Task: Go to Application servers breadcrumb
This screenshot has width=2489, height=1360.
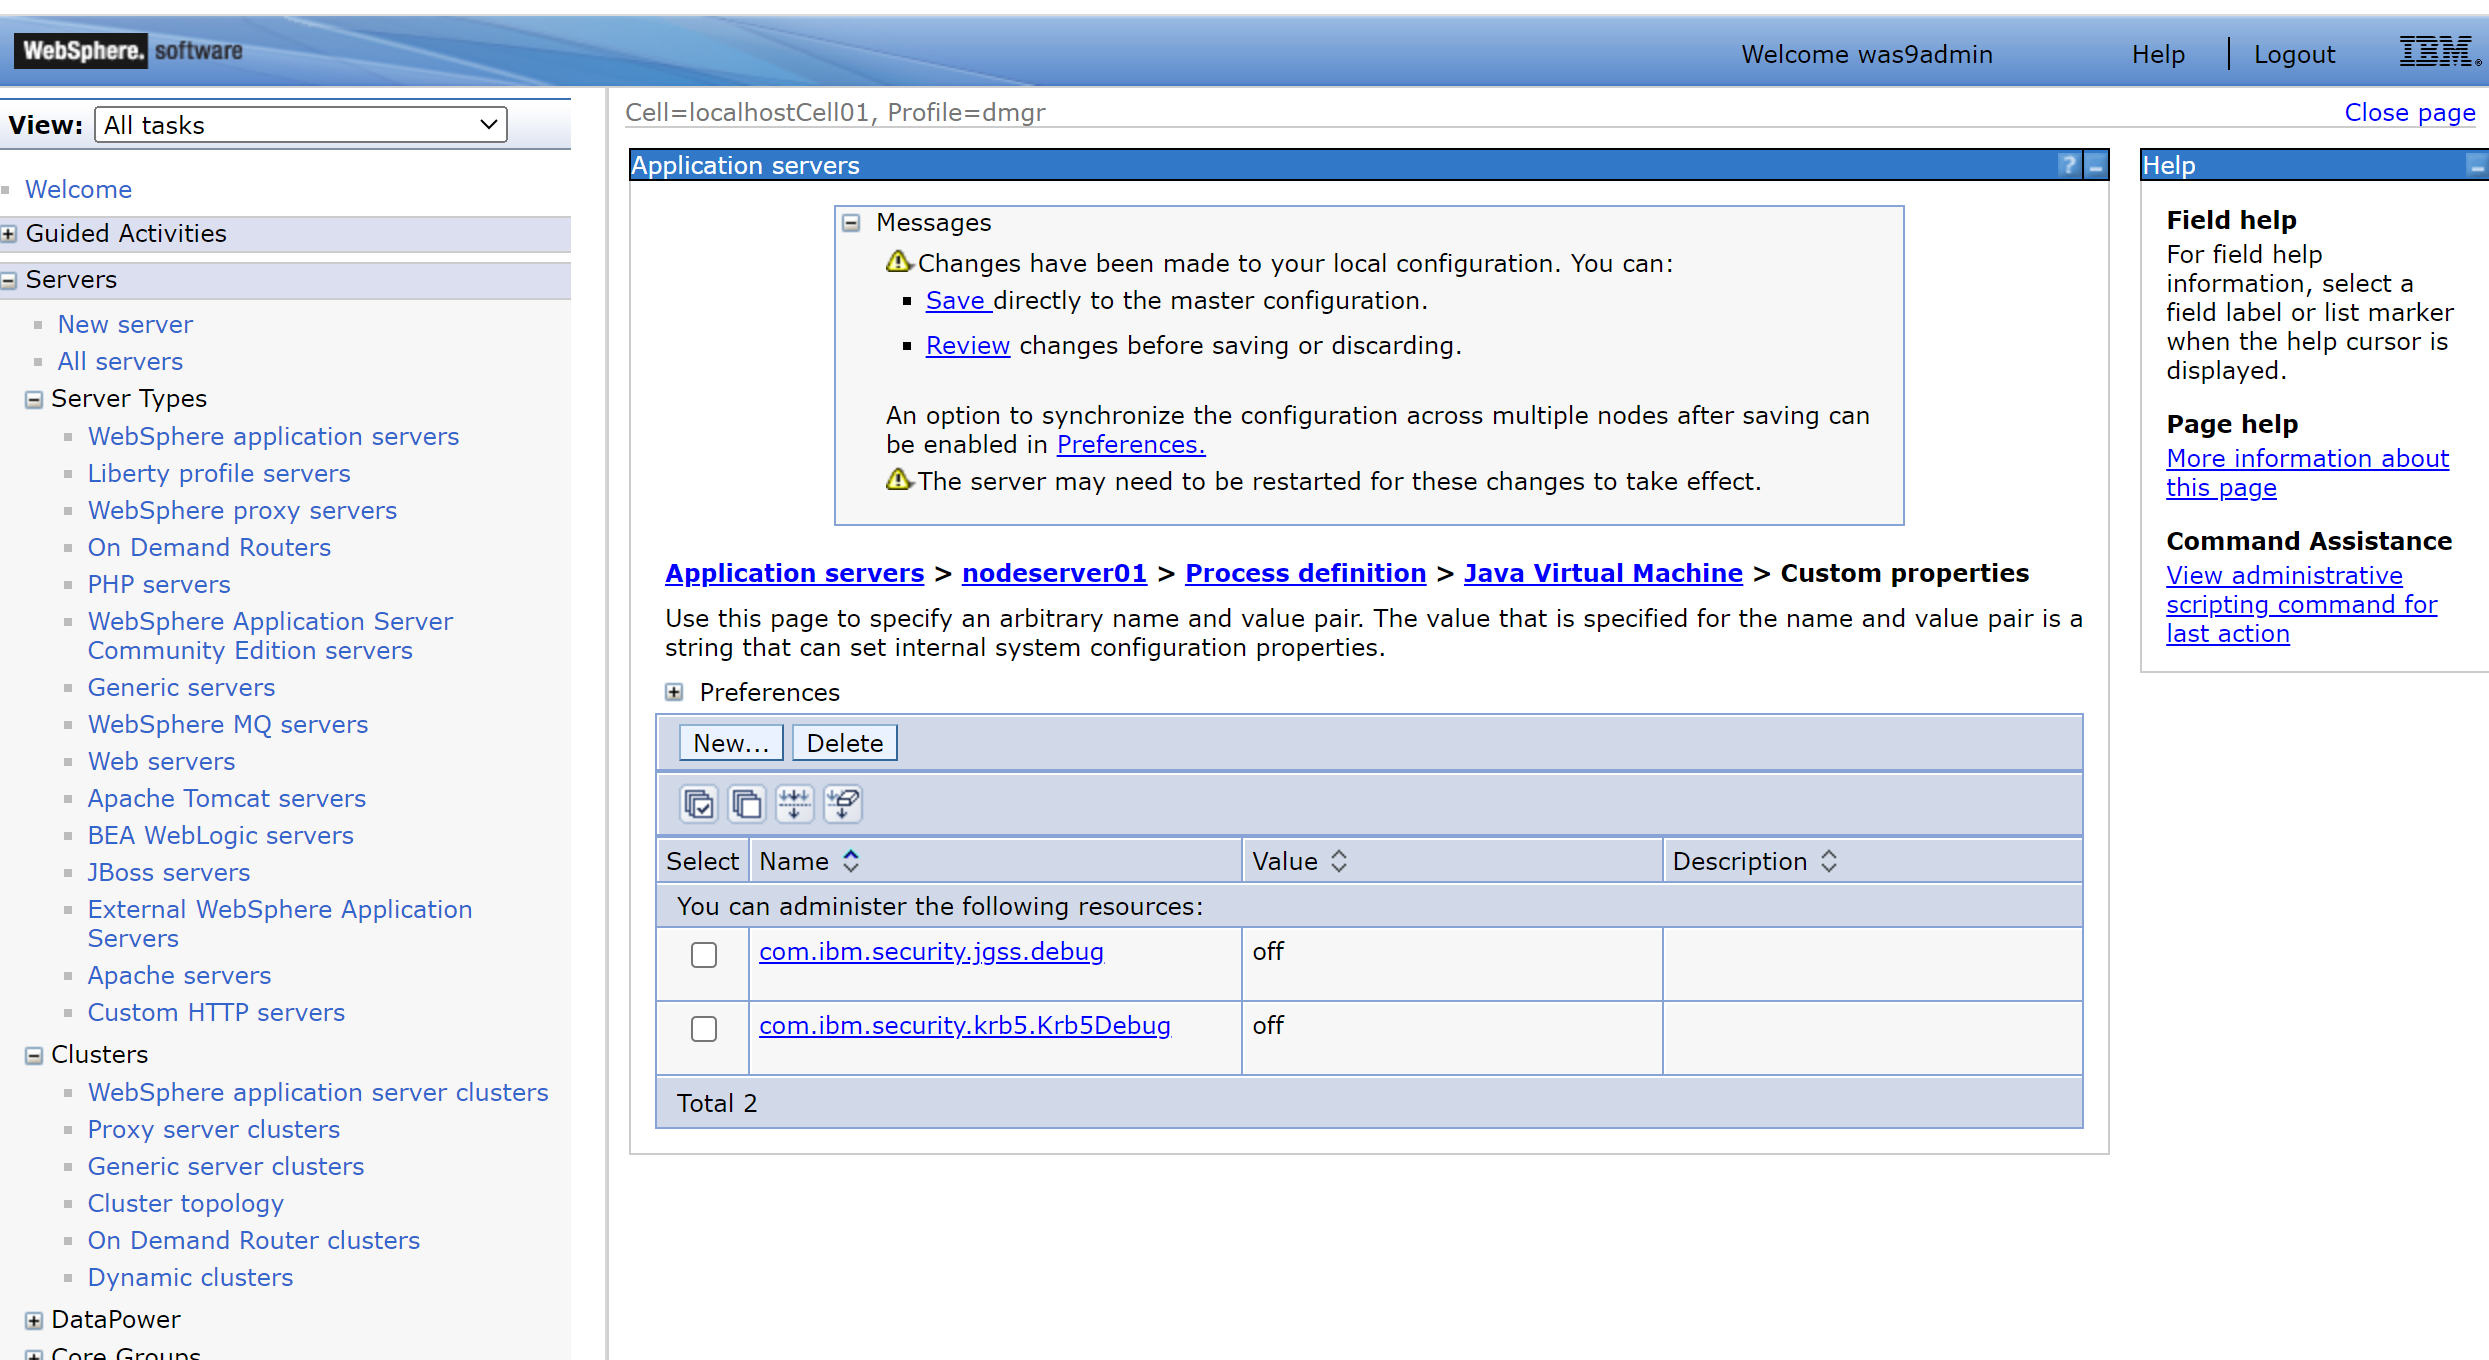Action: (x=795, y=573)
